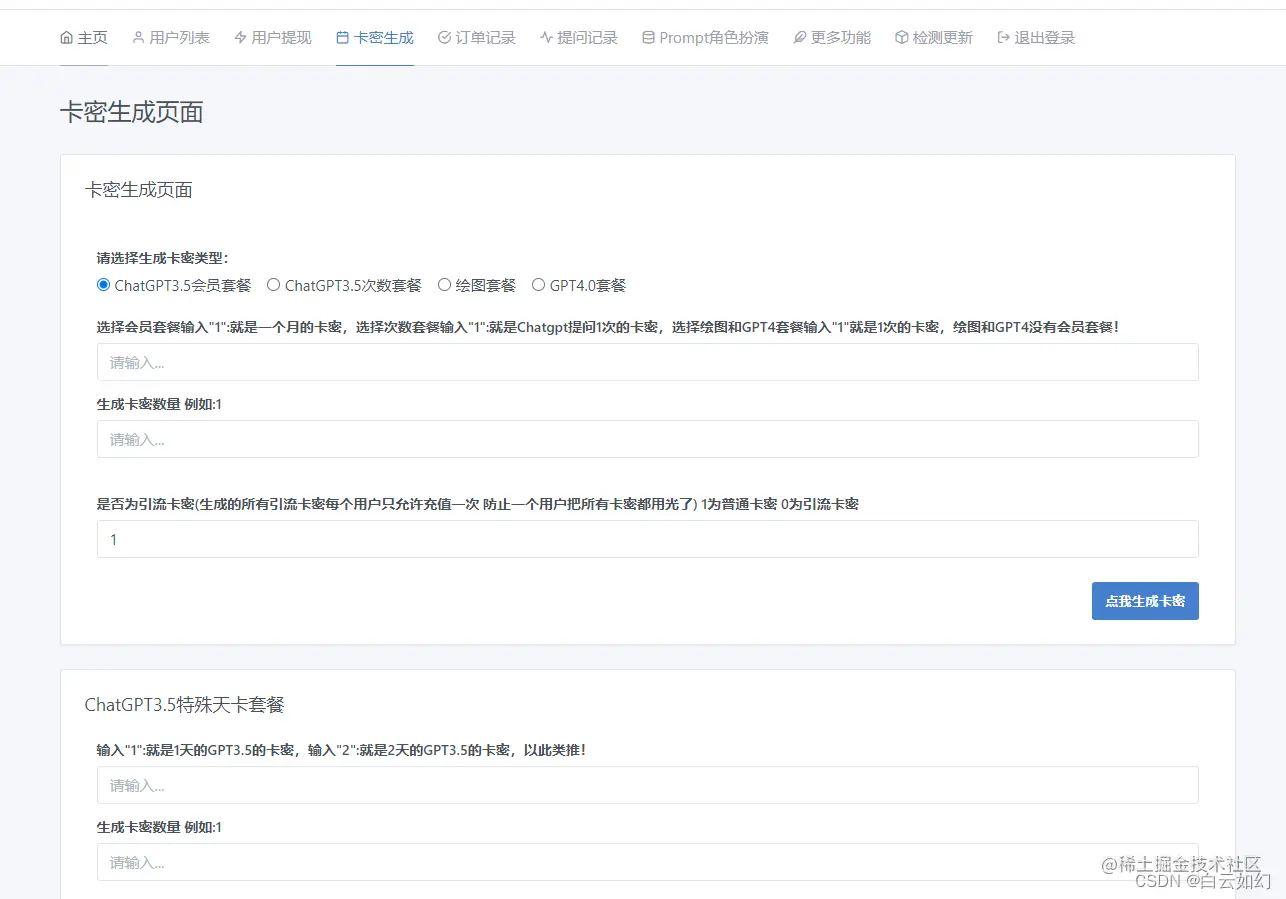Click the input containing value 1
The height and width of the screenshot is (899, 1286).
(646, 539)
